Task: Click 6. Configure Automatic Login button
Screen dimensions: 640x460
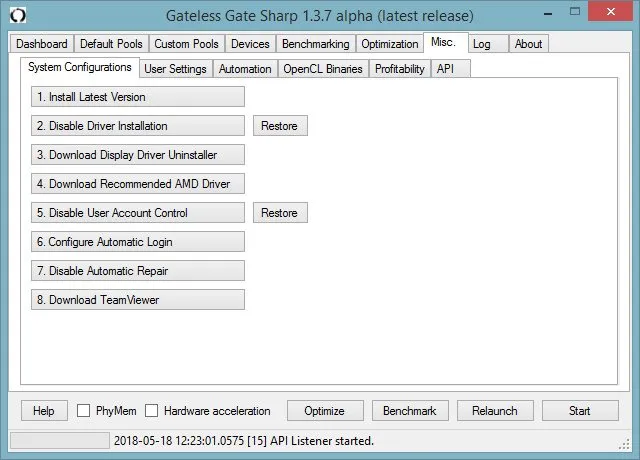Action: pyautogui.click(x=138, y=242)
